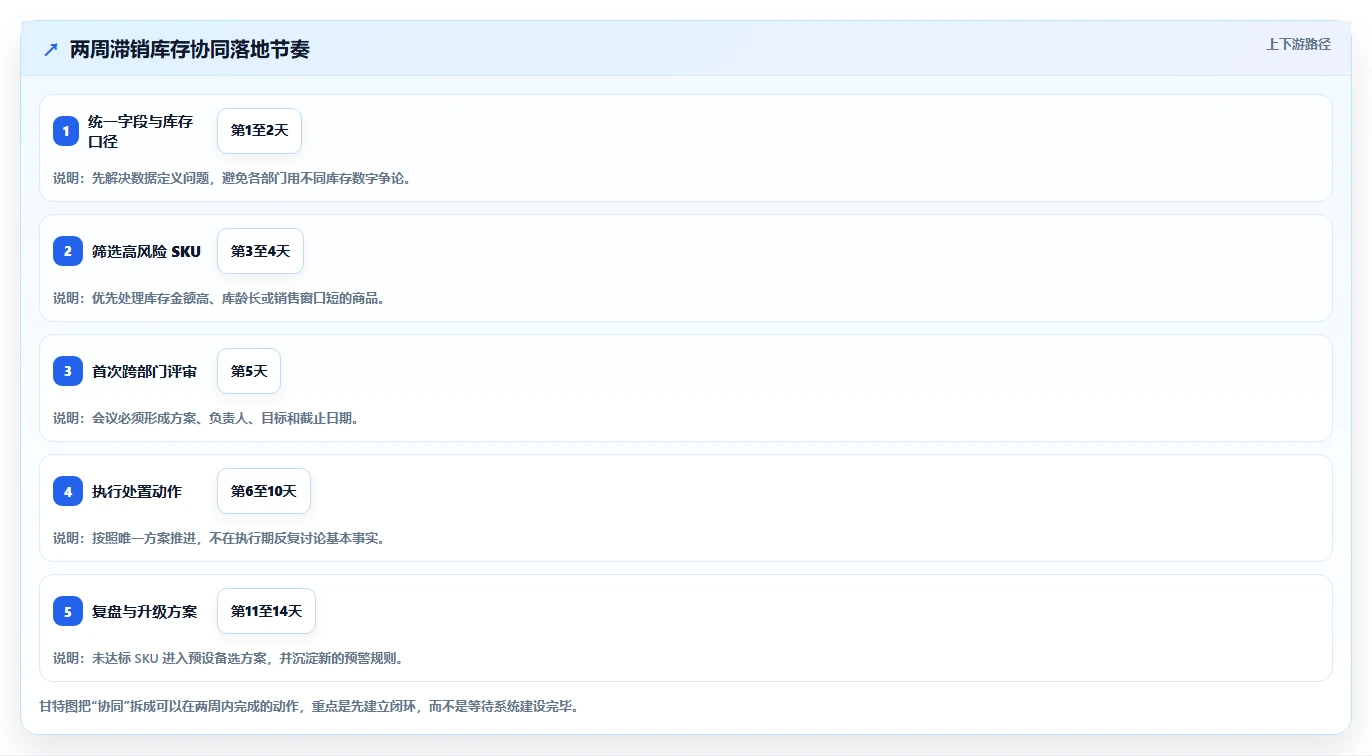The height and width of the screenshot is (756, 1372).
Task: Click description 优先处理库存金额高
Action: pyautogui.click(x=219, y=298)
